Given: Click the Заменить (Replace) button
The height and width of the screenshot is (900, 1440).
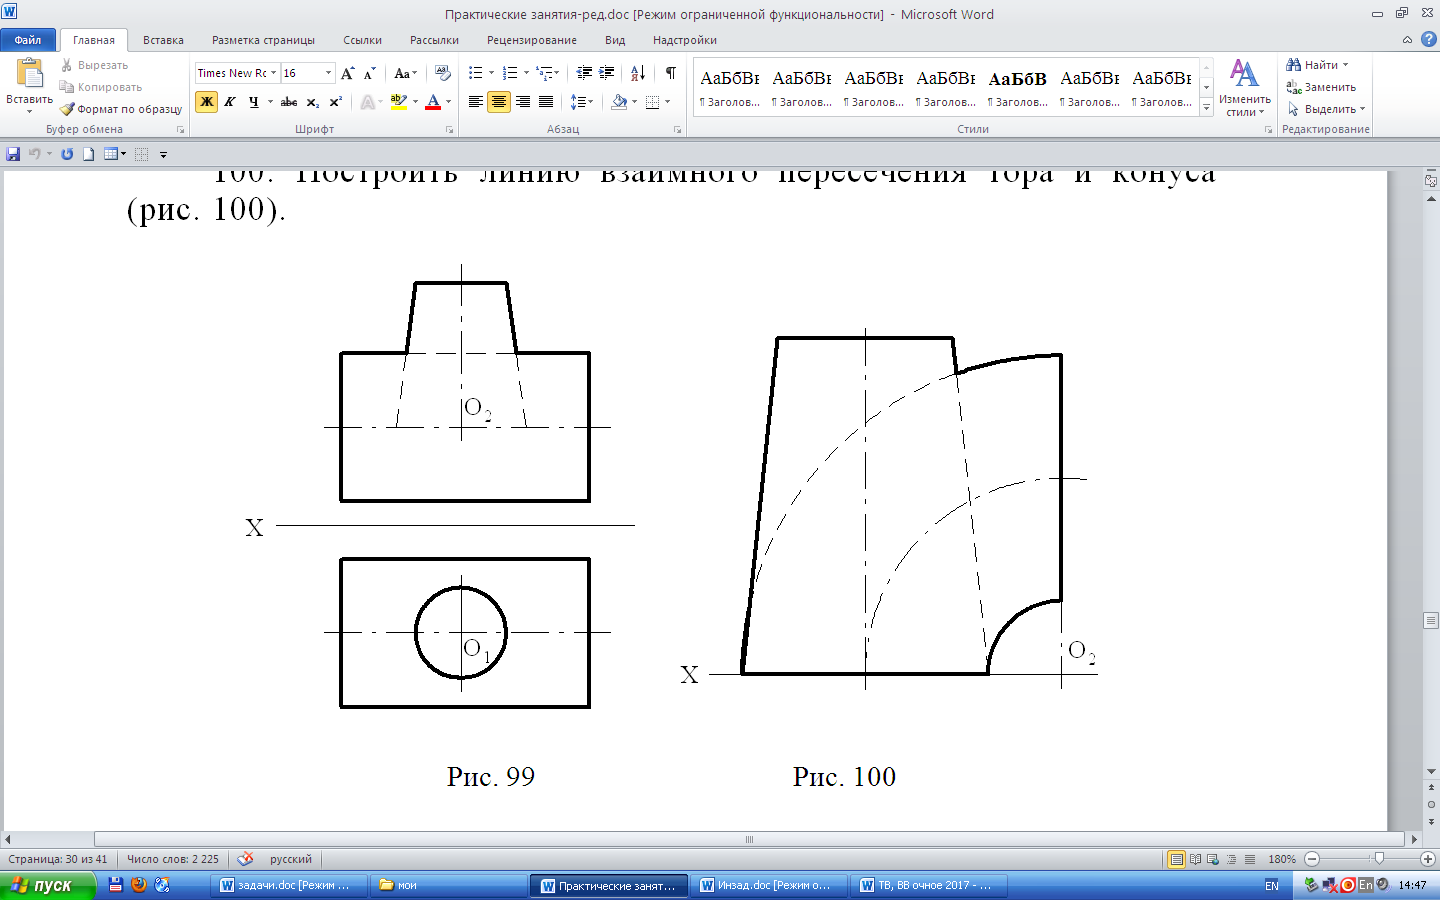Looking at the screenshot, I should [x=1320, y=87].
